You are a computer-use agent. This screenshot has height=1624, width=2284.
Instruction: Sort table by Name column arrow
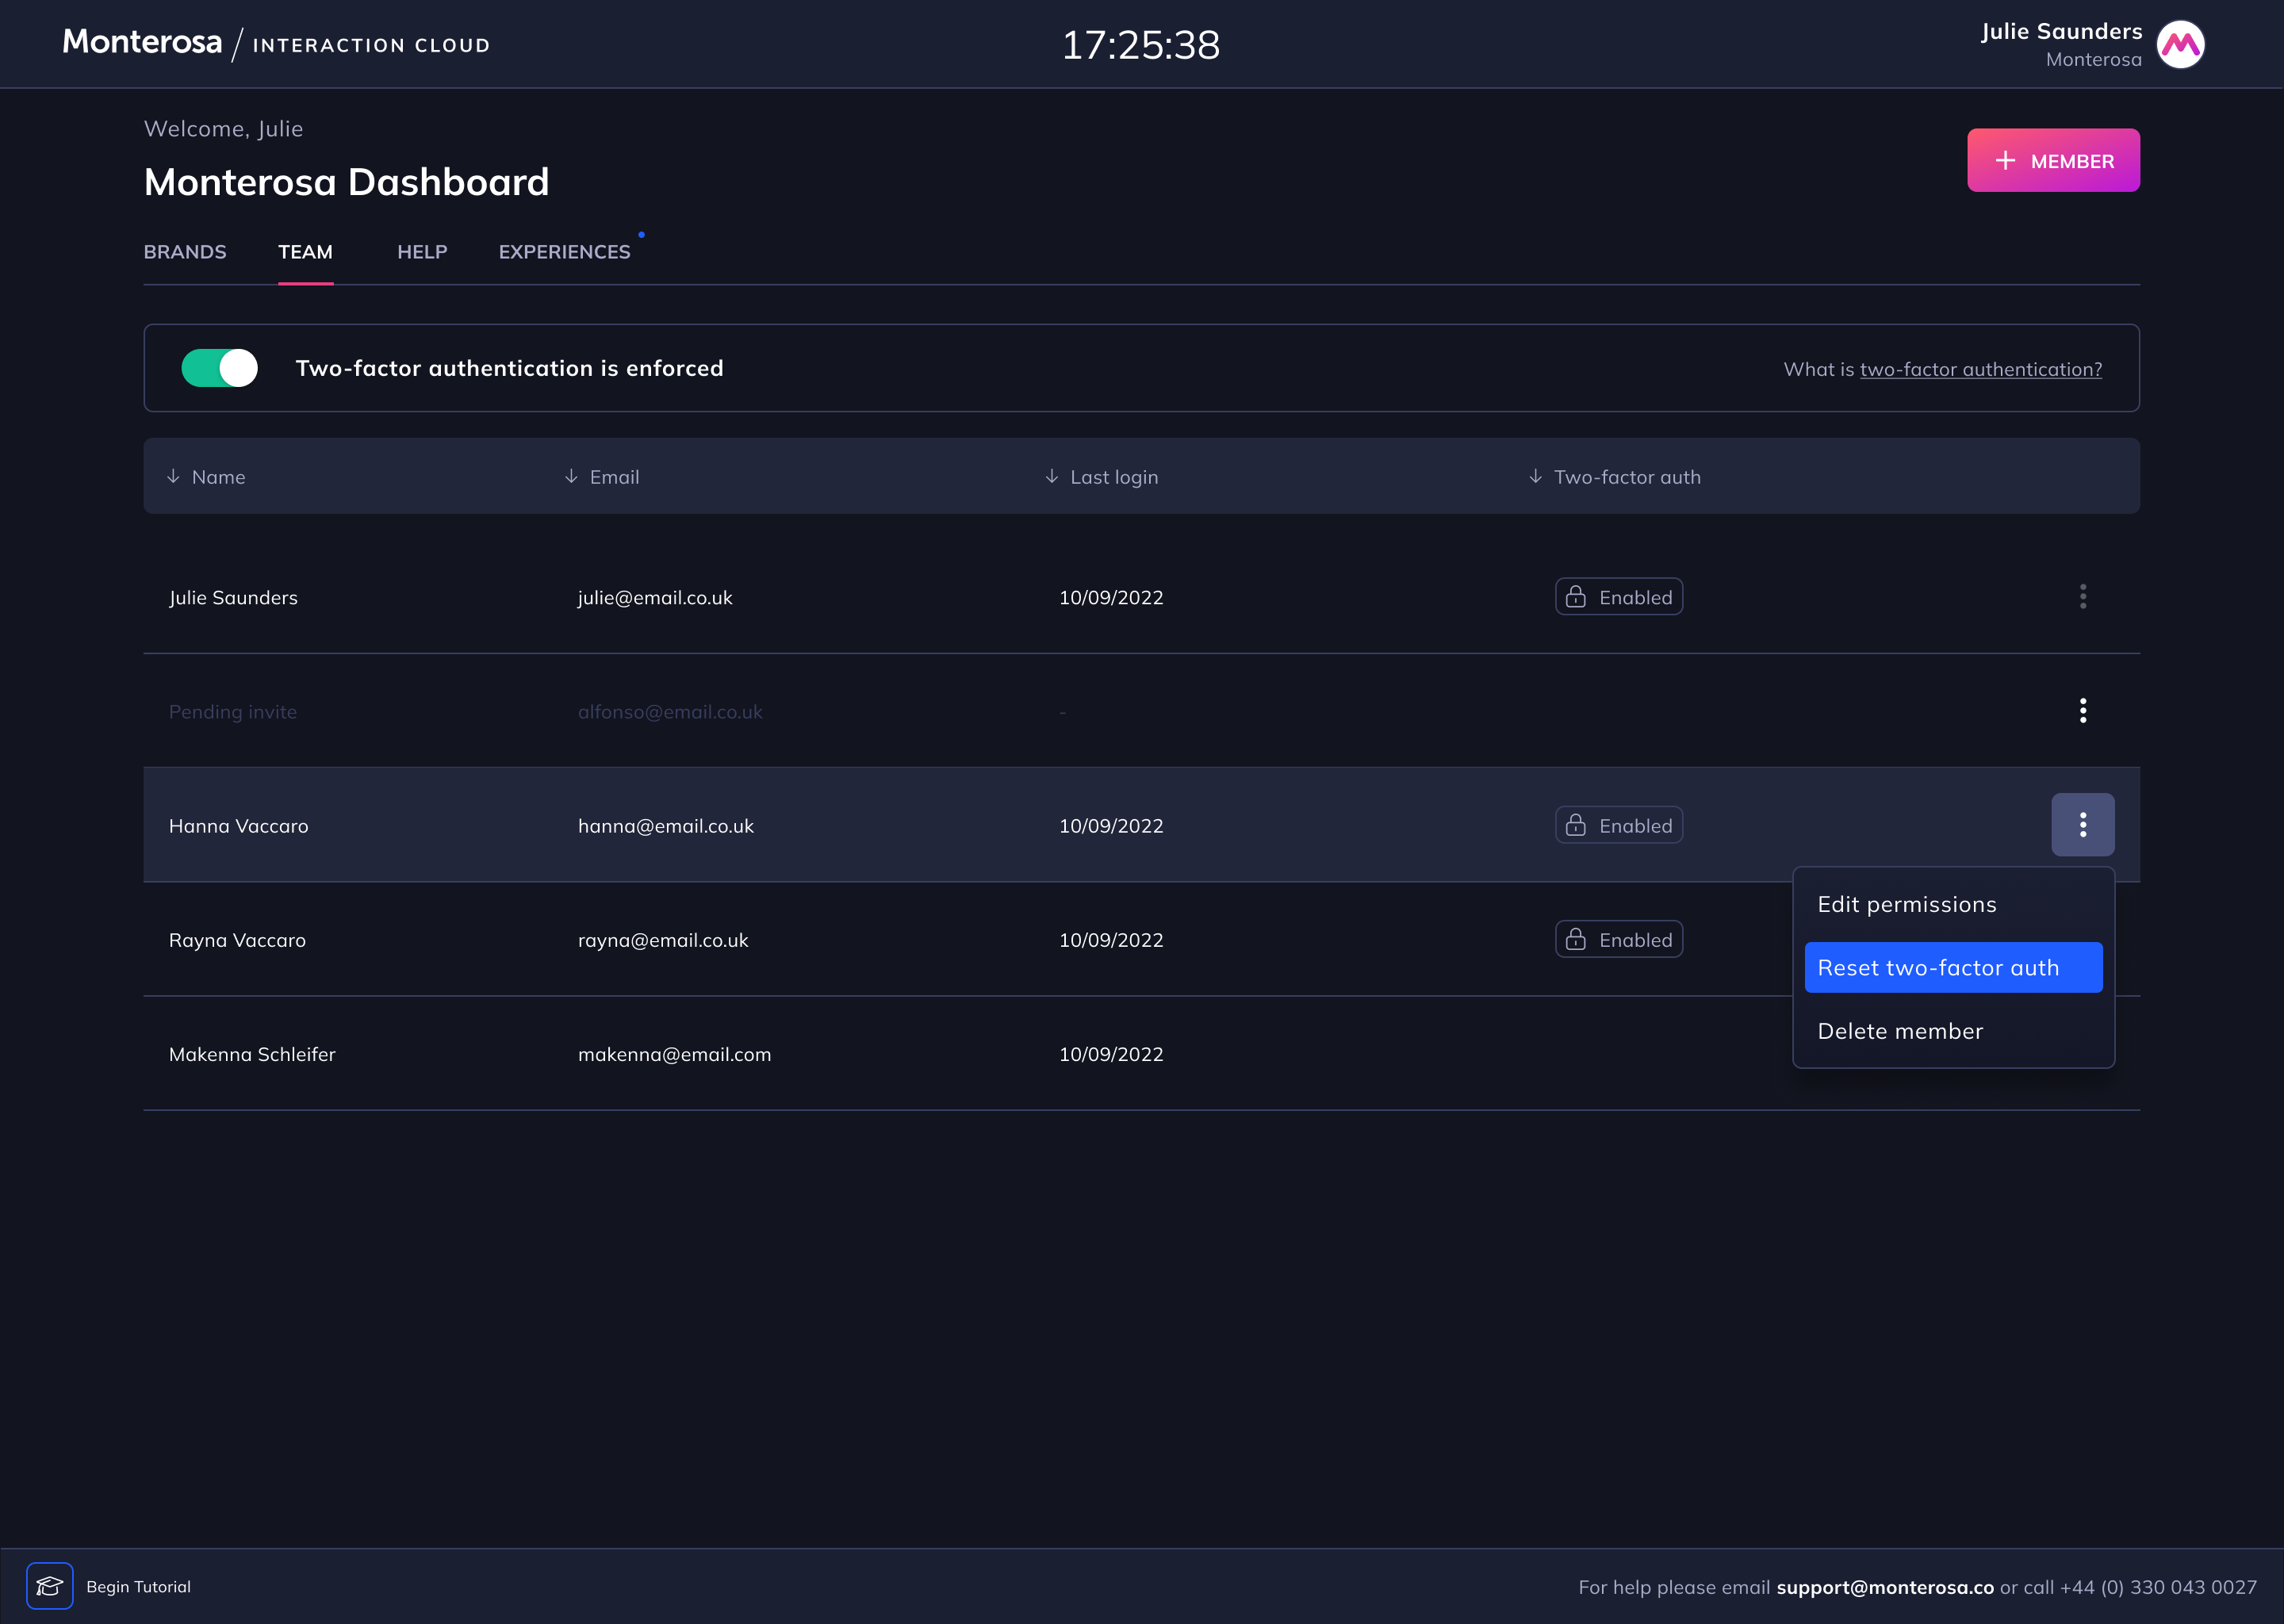point(173,477)
